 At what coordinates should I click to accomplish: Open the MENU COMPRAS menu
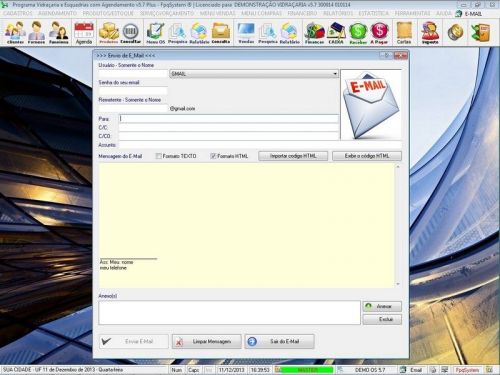[x=262, y=13]
